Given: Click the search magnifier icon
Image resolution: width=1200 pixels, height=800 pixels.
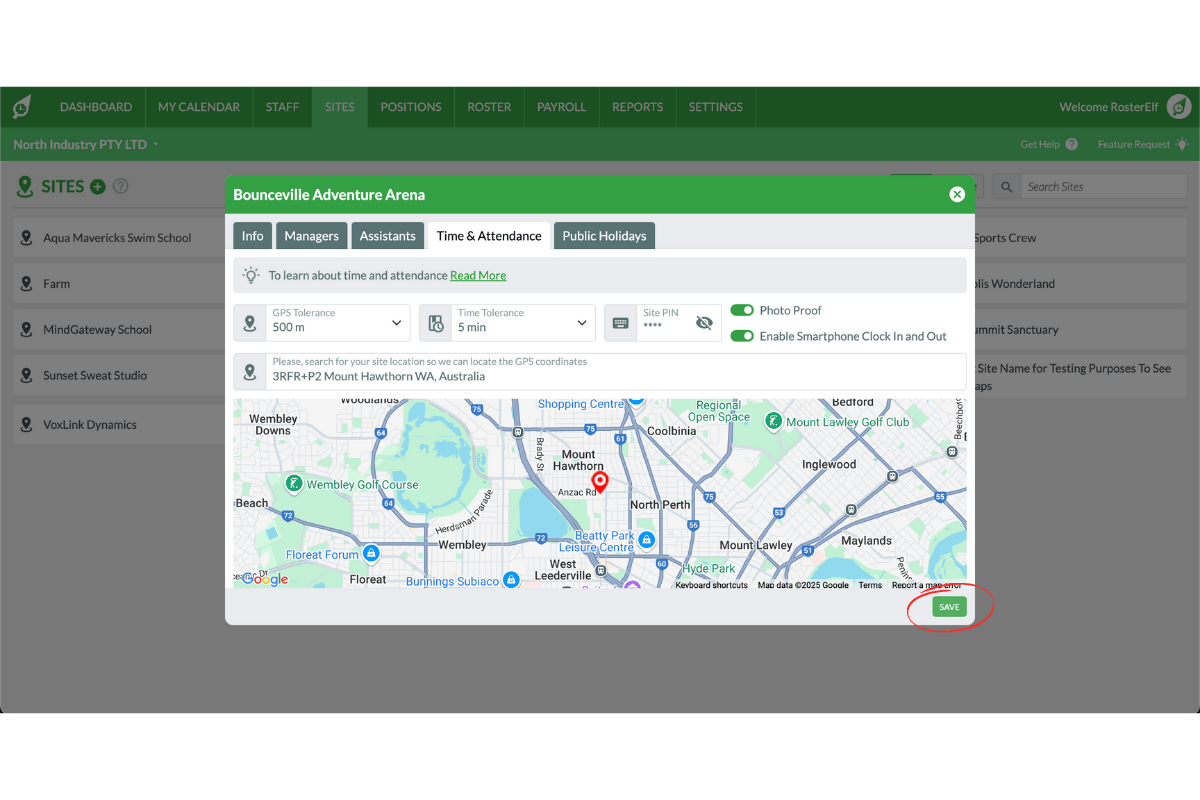Looking at the screenshot, I should 1008,186.
